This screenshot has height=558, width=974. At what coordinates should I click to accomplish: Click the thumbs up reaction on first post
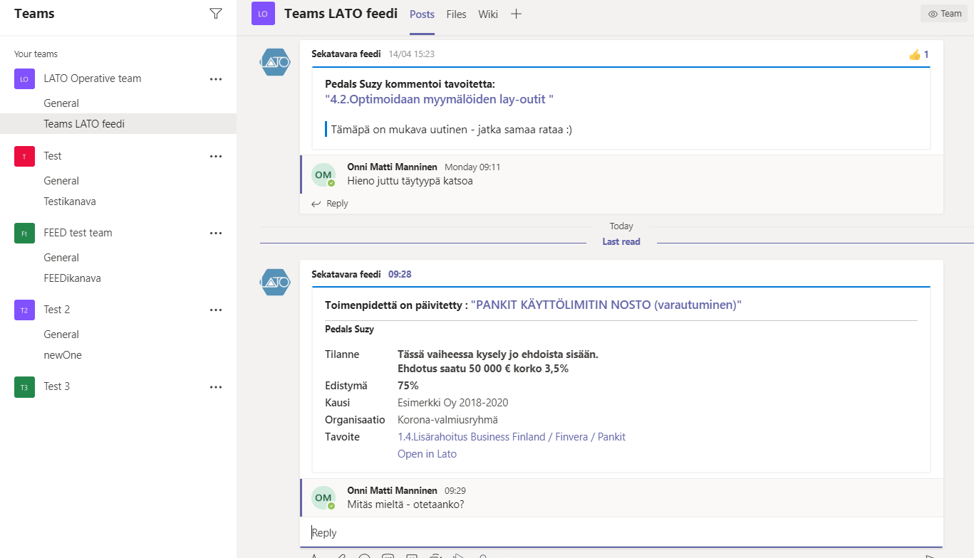[x=918, y=55]
